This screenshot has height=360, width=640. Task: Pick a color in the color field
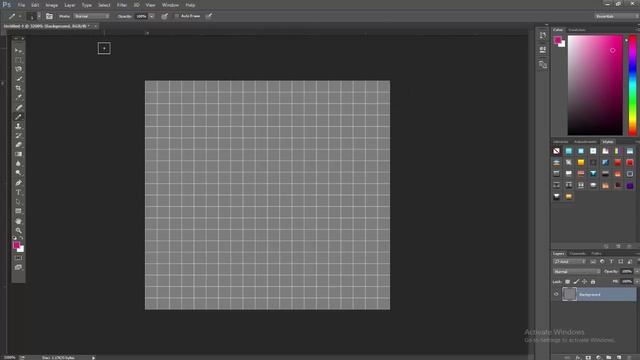pos(595,85)
